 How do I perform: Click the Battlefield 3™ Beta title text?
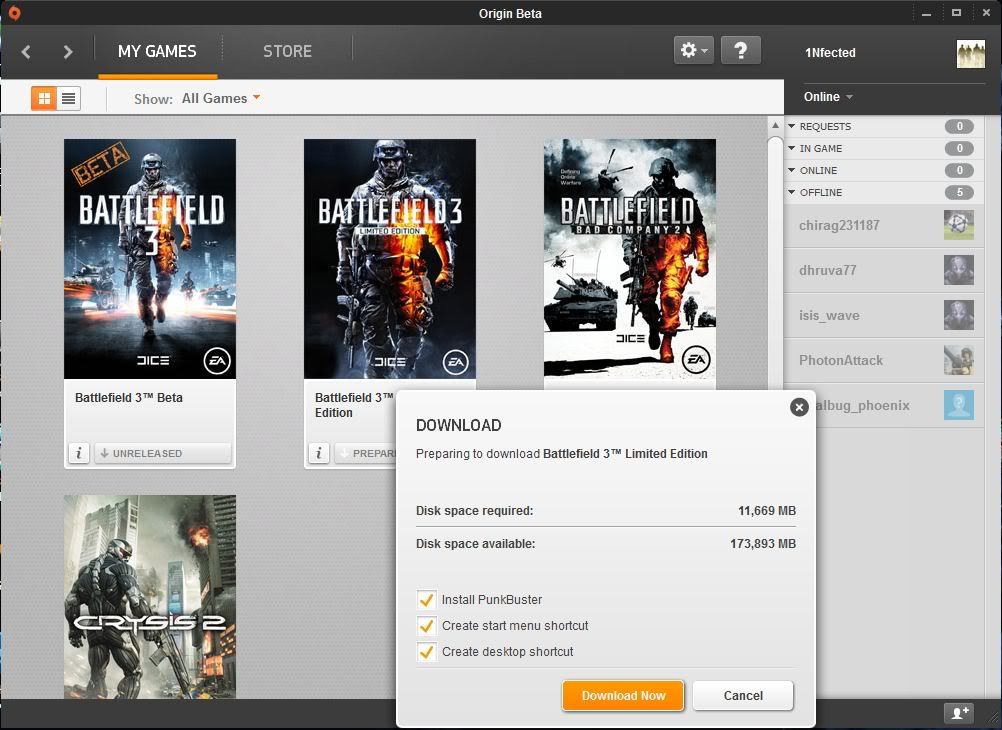[129, 398]
